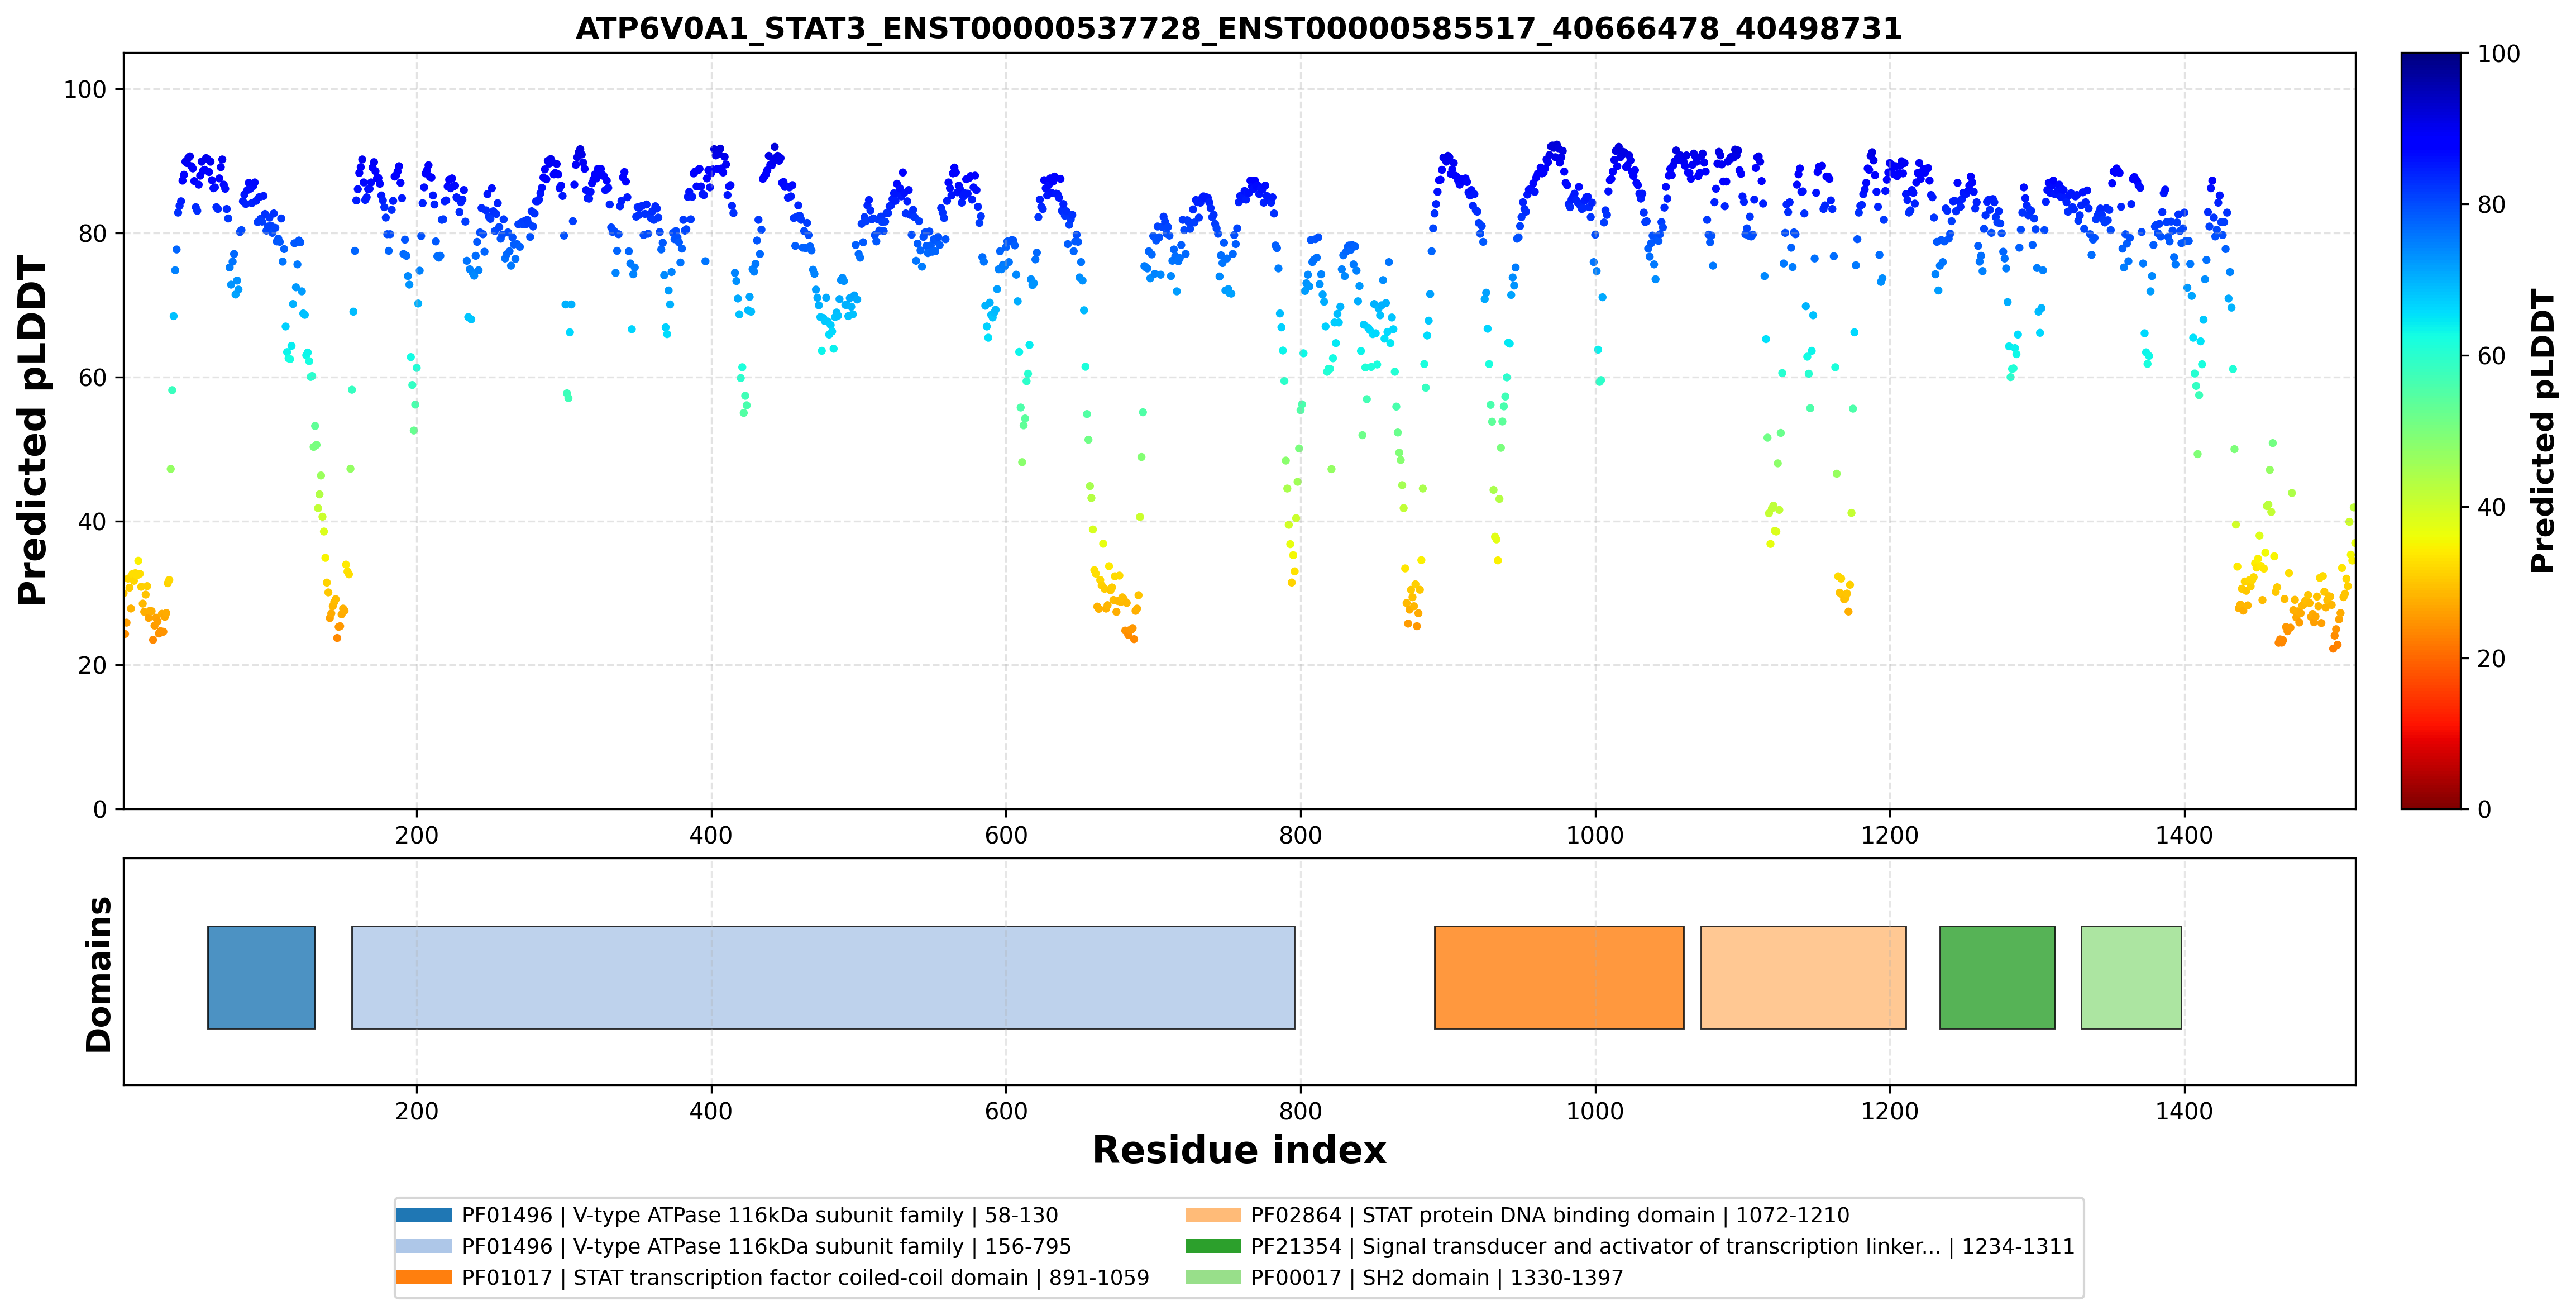The height and width of the screenshot is (1315, 2576).
Task: Click the dark green PF21354 legend swatch
Action: [x=1213, y=1246]
